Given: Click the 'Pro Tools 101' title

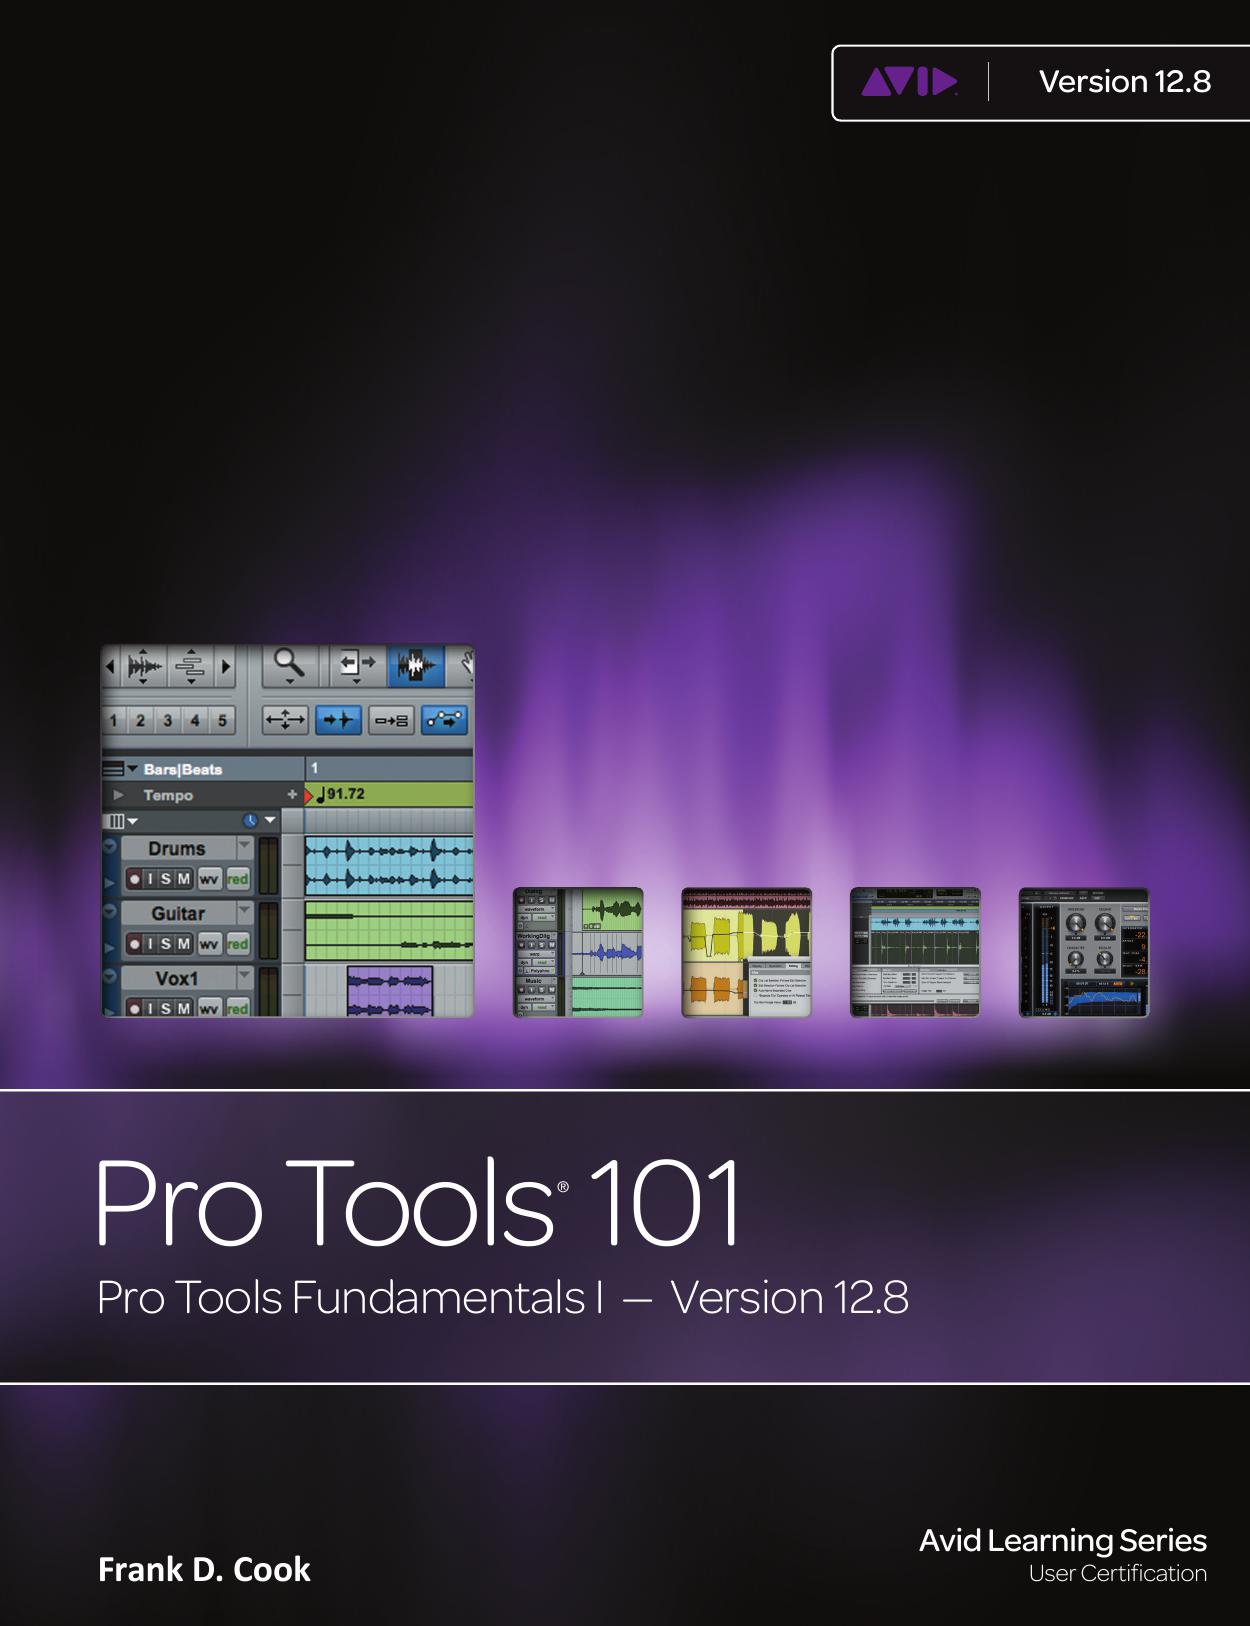Looking at the screenshot, I should coord(419,1201).
